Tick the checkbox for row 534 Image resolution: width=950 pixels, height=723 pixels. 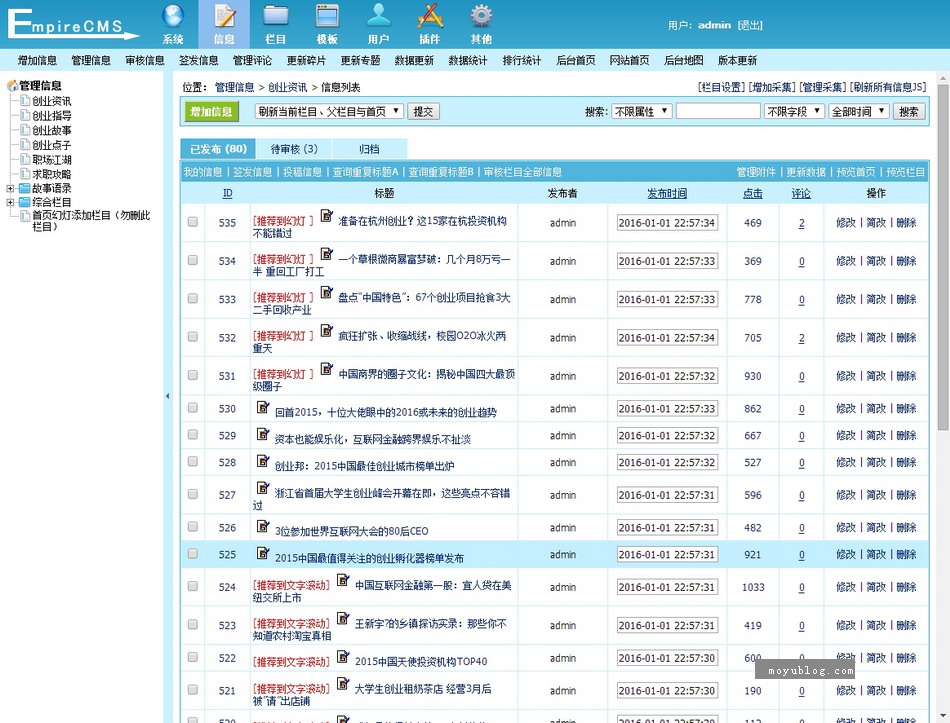point(193,260)
